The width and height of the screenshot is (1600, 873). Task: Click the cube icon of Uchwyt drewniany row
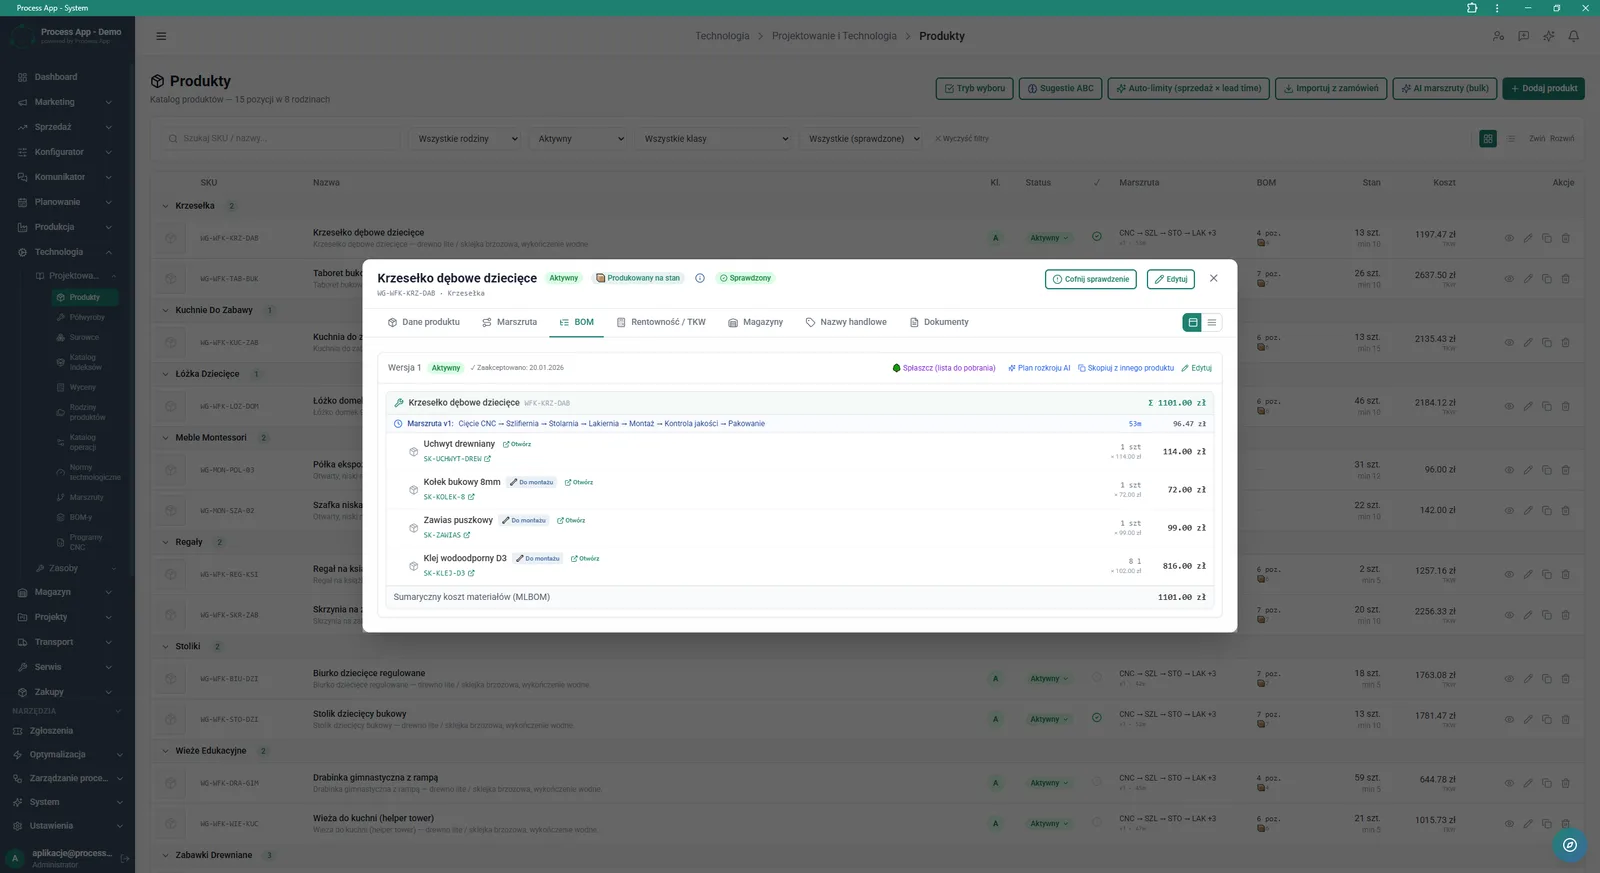point(413,452)
